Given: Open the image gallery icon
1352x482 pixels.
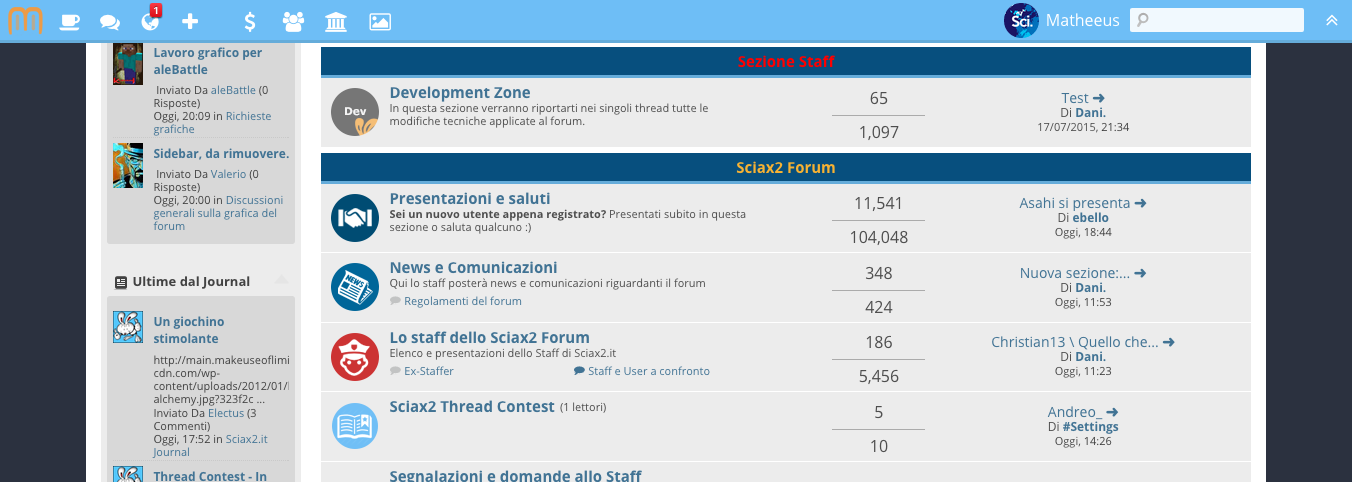Looking at the screenshot, I should coord(380,21).
